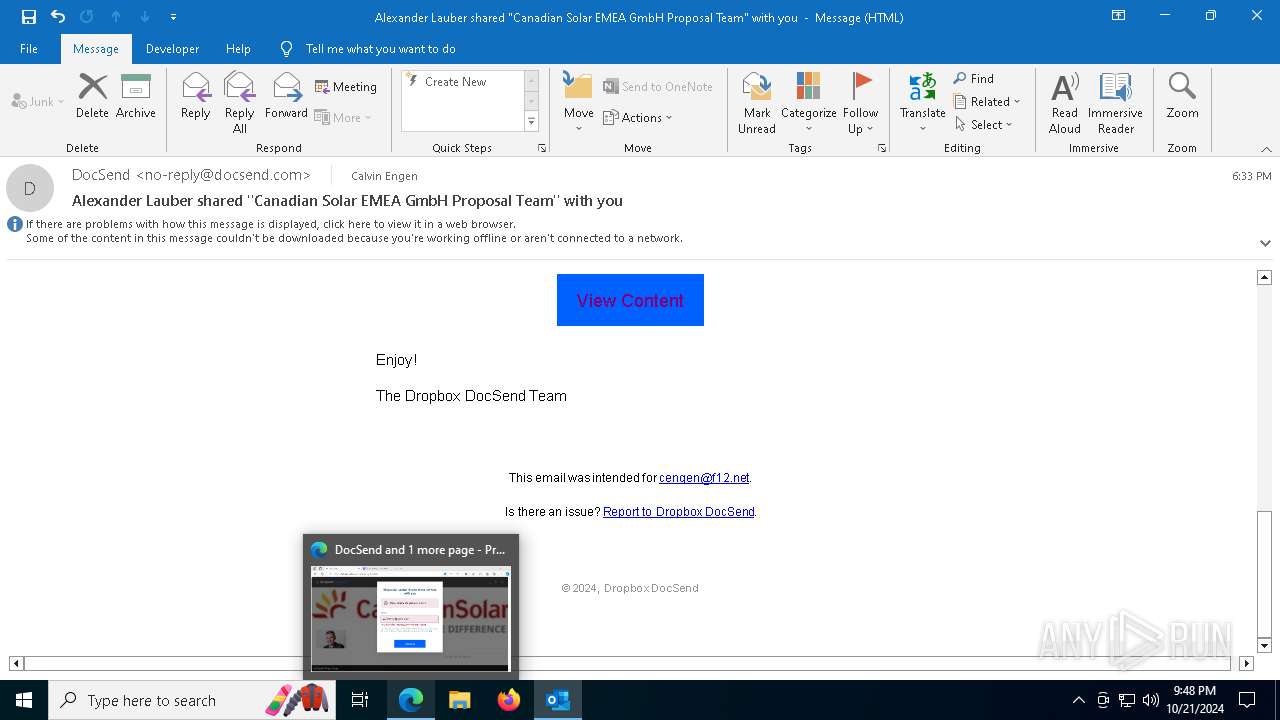This screenshot has height=720, width=1280.
Task: Click Send to OneNote
Action: [x=657, y=87]
